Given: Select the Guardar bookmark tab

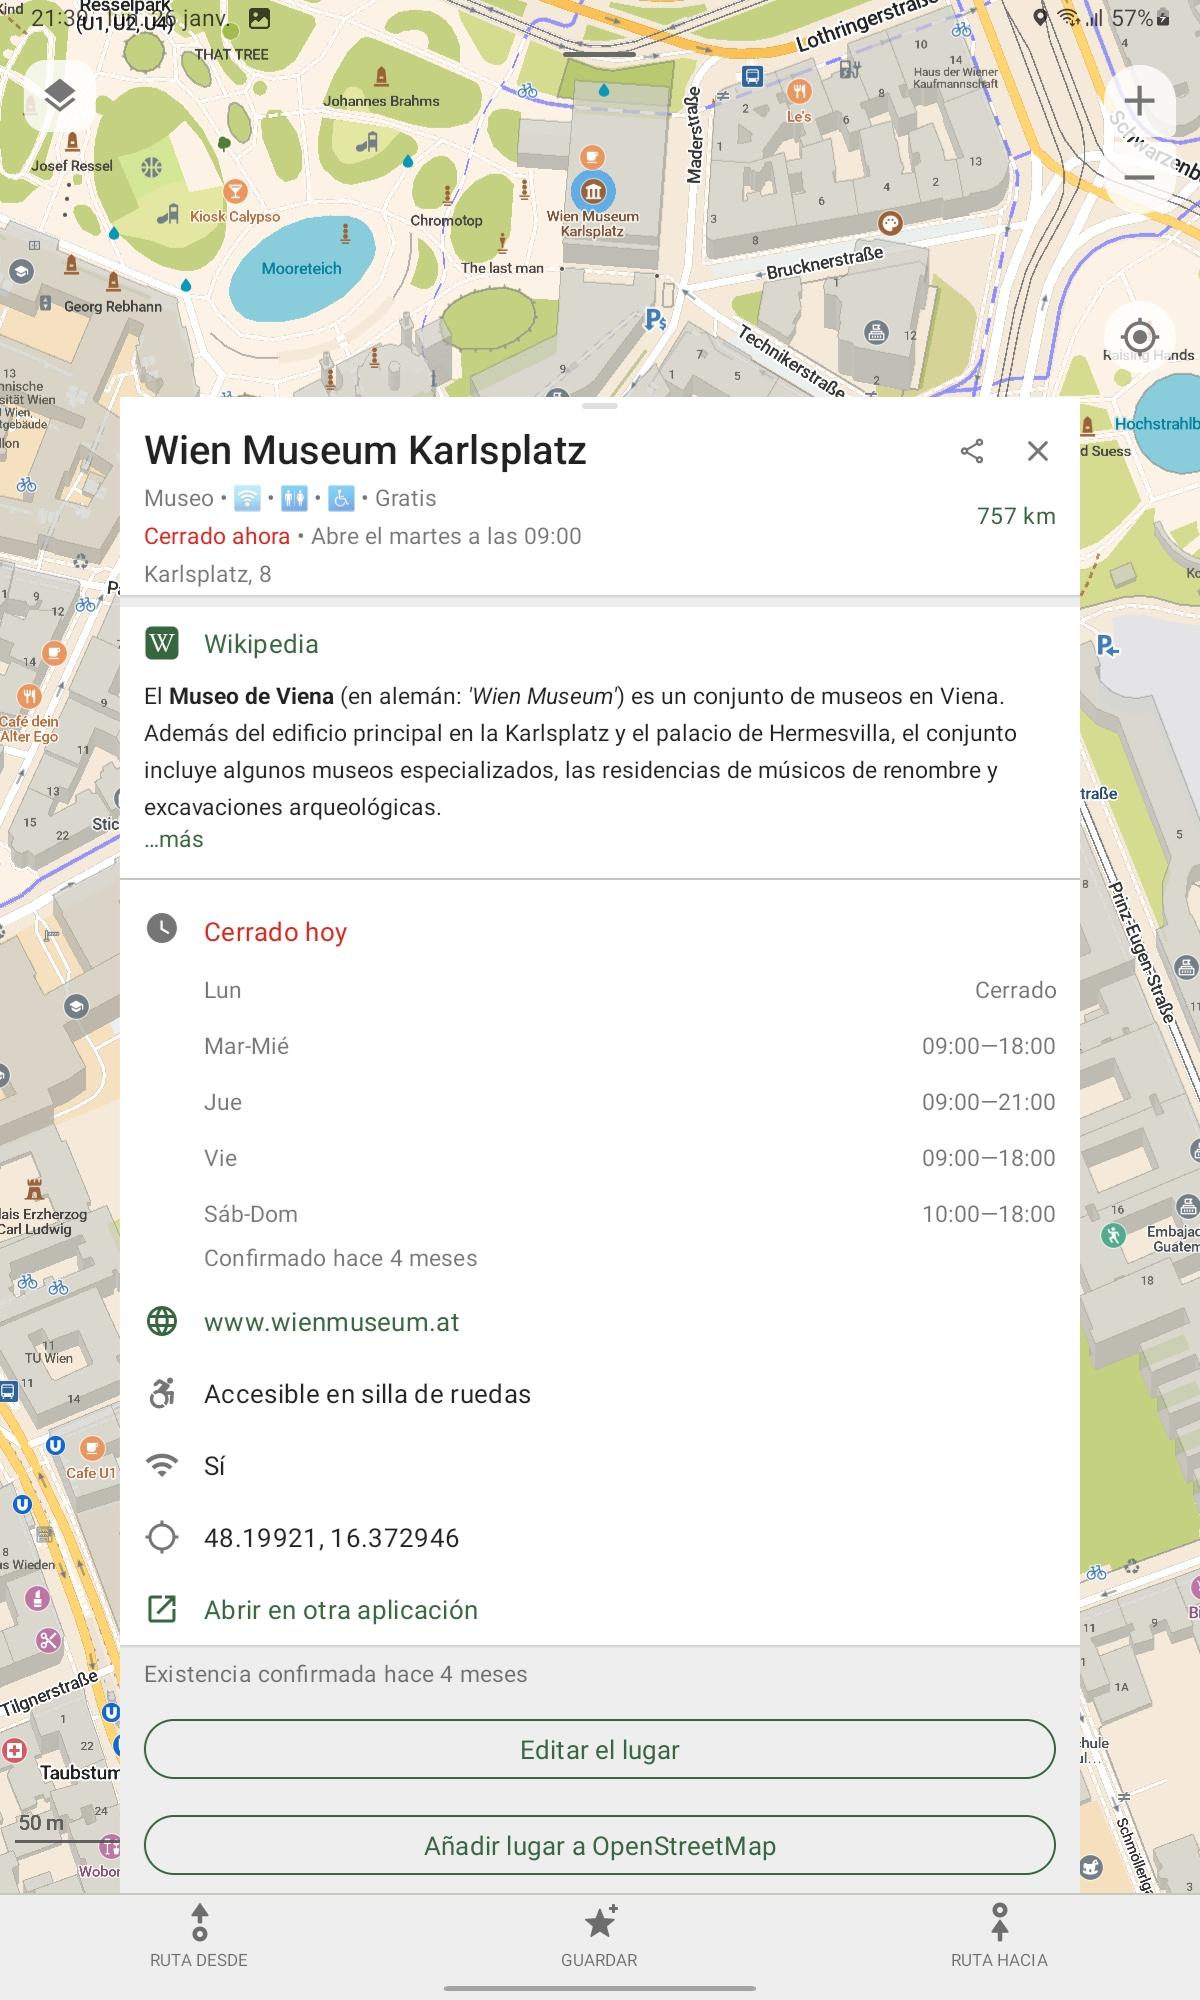Looking at the screenshot, I should (x=599, y=1936).
